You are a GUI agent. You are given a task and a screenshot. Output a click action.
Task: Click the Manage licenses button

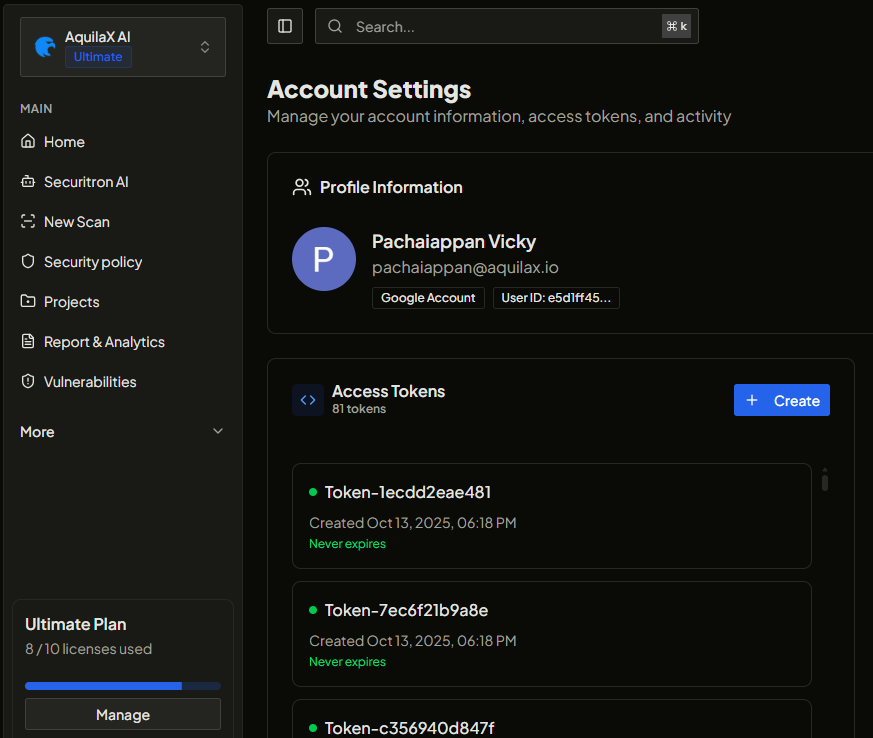click(x=123, y=715)
